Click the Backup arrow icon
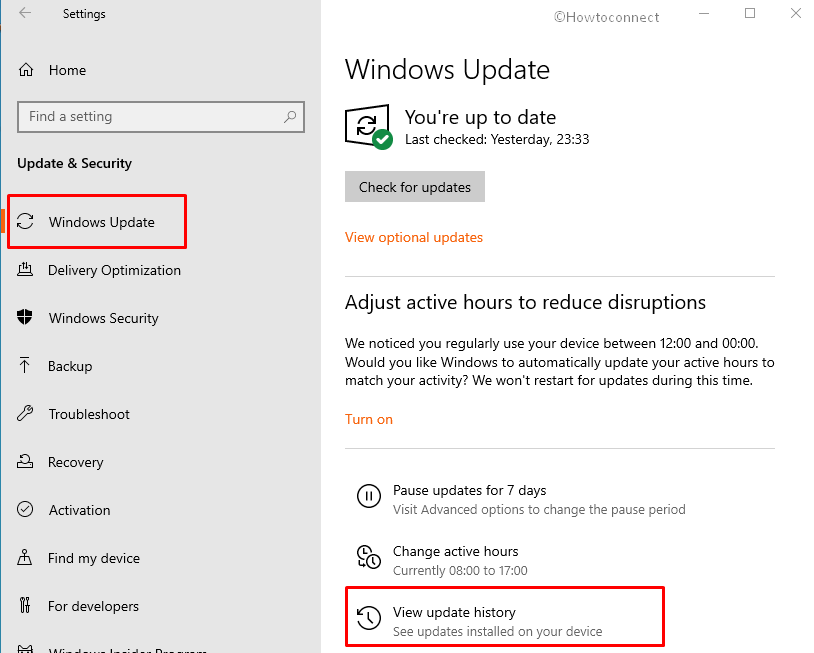The height and width of the screenshot is (653, 814). click(x=26, y=366)
